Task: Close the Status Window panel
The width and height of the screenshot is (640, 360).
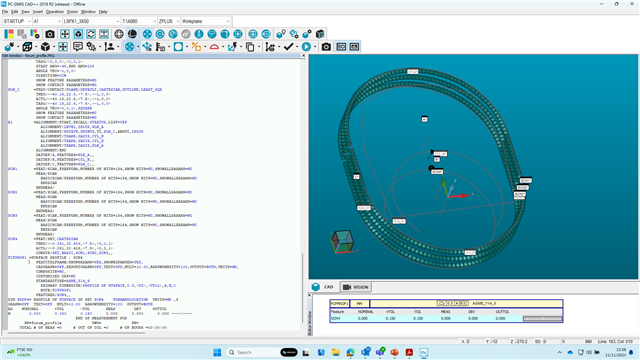Action: (x=309, y=295)
